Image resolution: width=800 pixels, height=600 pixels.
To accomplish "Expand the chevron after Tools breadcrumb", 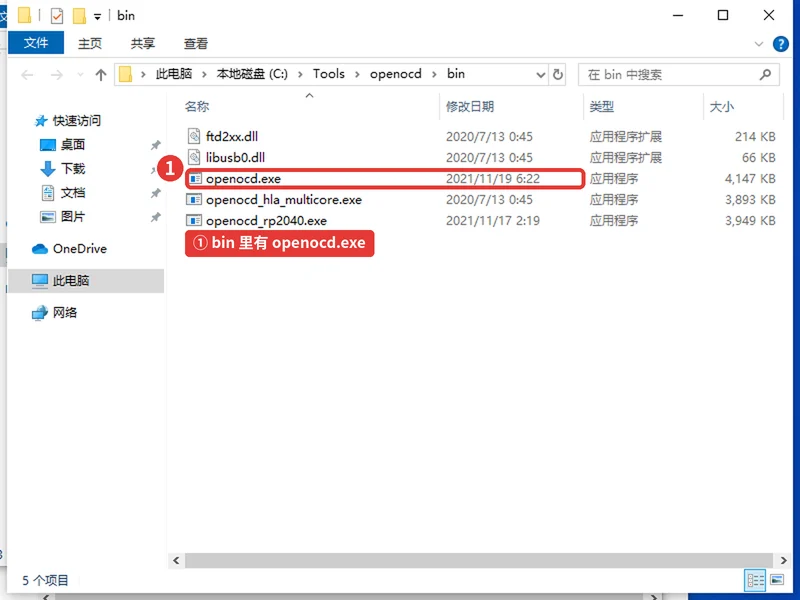I will [357, 74].
